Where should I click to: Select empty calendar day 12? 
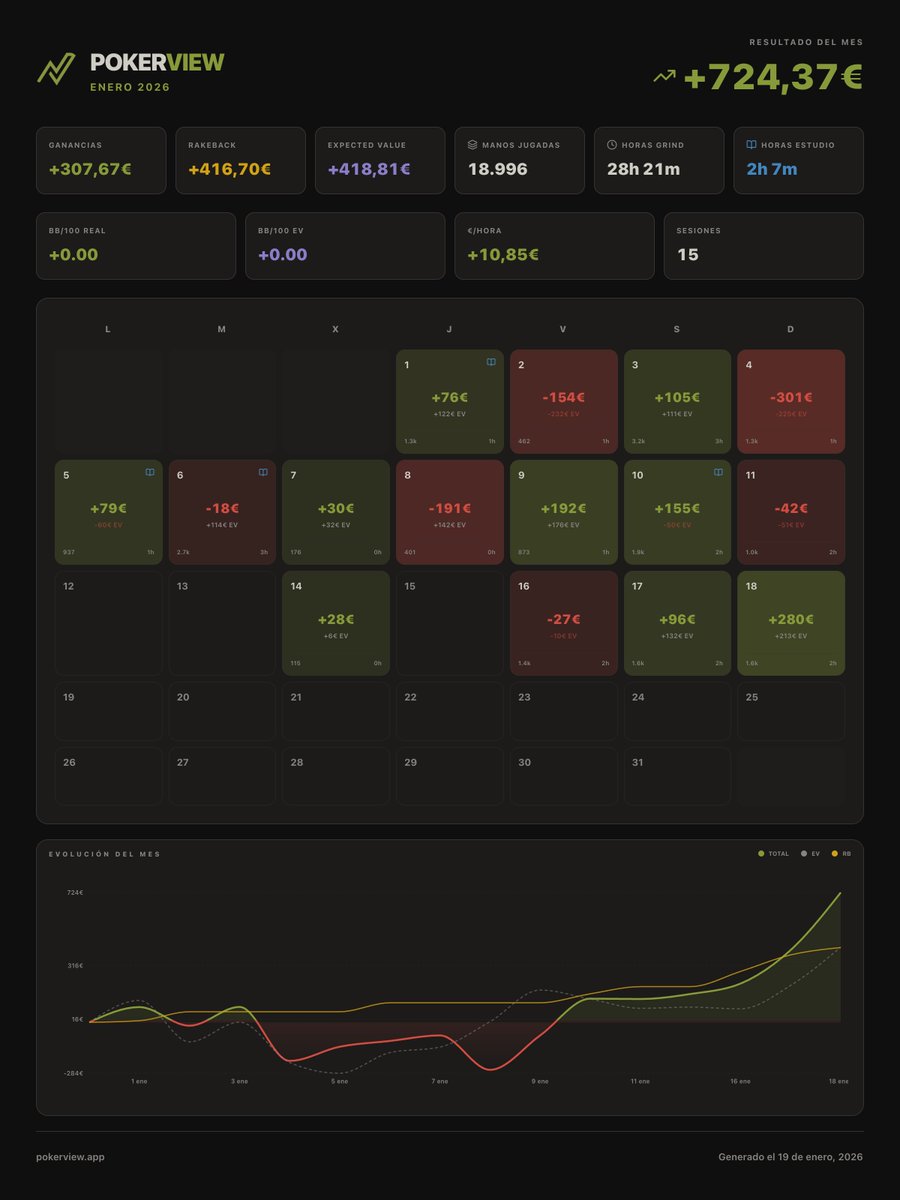109,623
